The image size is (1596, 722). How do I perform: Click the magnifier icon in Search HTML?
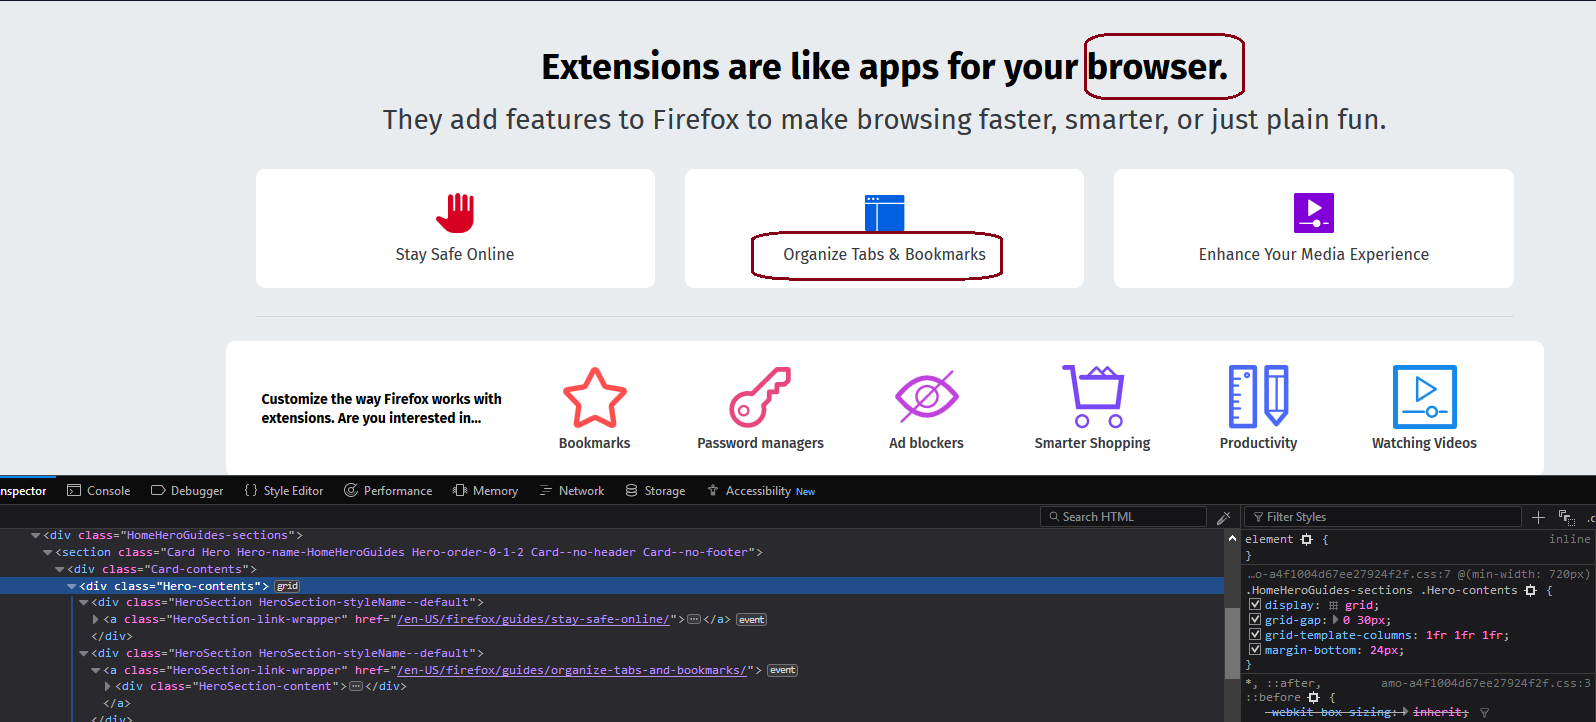pos(1054,517)
